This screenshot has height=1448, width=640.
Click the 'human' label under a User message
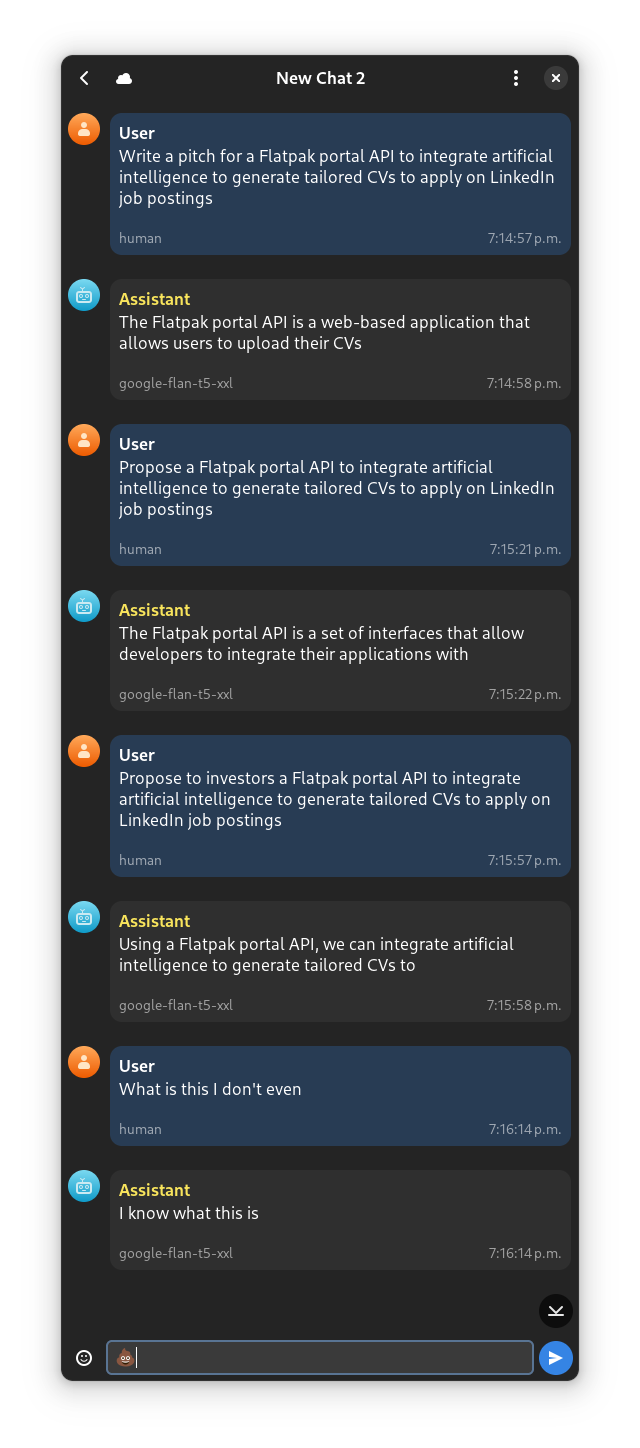pos(140,238)
